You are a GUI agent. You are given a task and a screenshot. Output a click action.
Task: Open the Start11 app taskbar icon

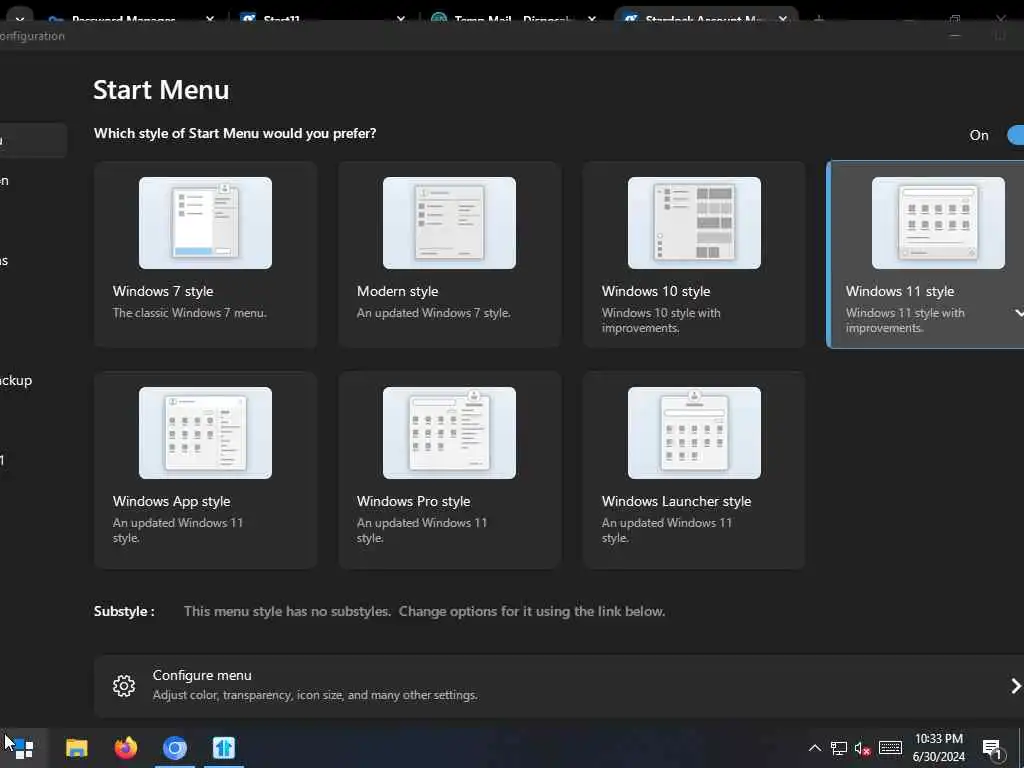pos(223,748)
